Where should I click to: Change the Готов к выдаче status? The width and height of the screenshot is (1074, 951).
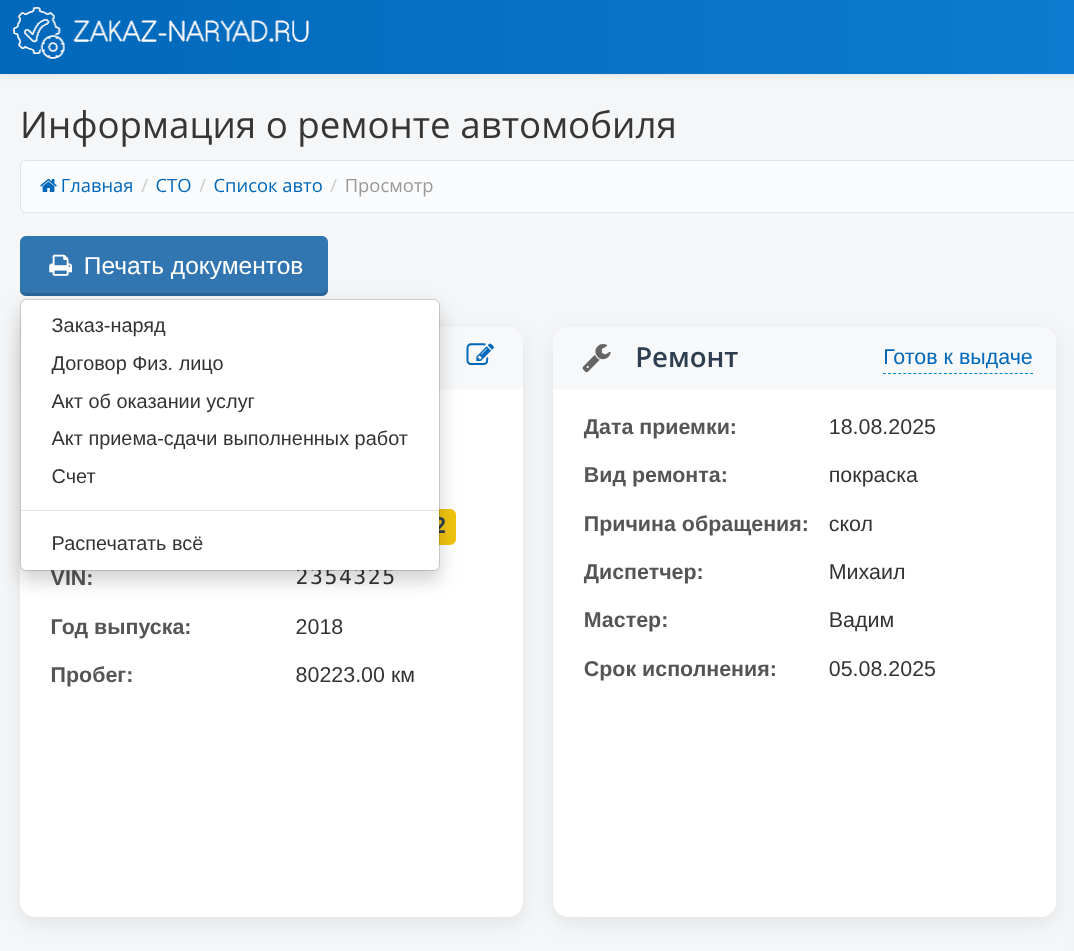point(957,358)
